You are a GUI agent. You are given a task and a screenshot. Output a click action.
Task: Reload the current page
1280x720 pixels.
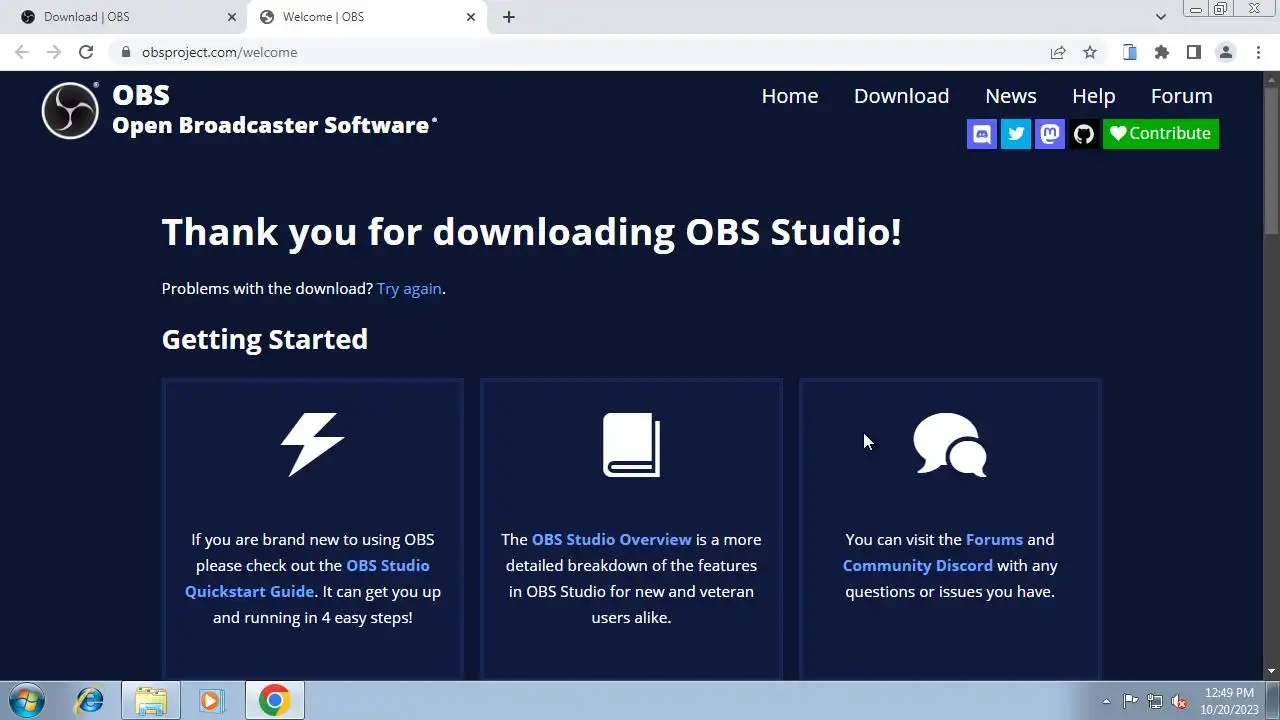[x=86, y=52]
